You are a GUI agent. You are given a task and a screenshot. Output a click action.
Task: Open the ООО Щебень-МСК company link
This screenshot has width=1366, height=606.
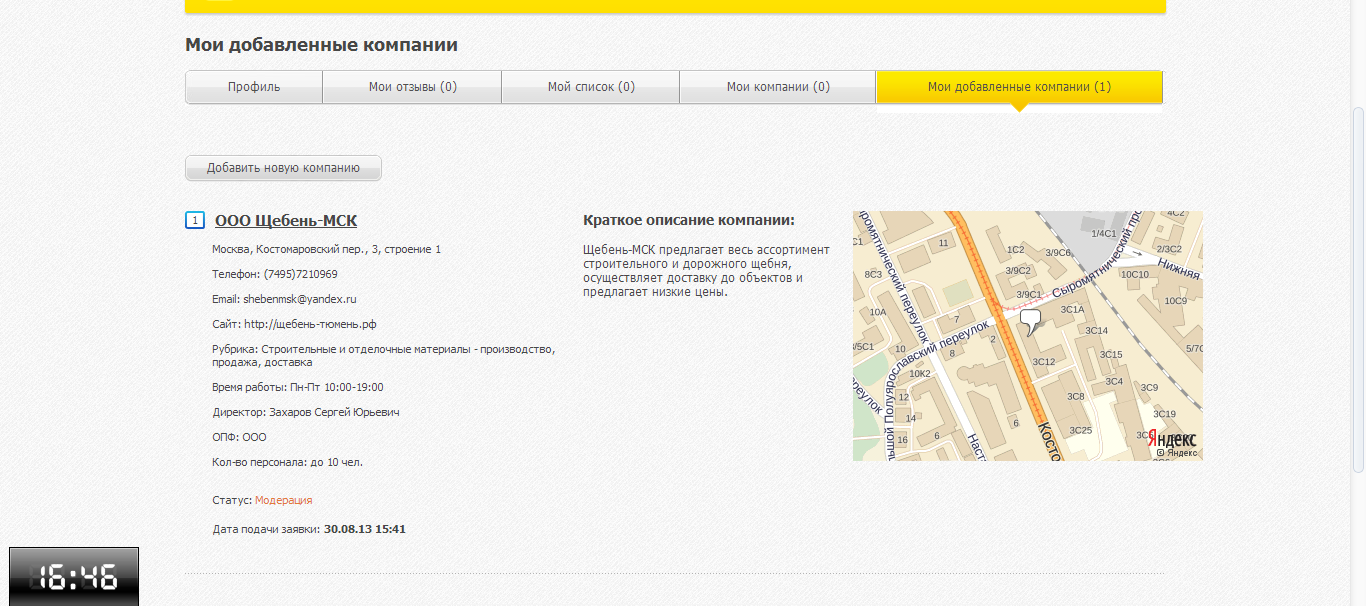286,221
